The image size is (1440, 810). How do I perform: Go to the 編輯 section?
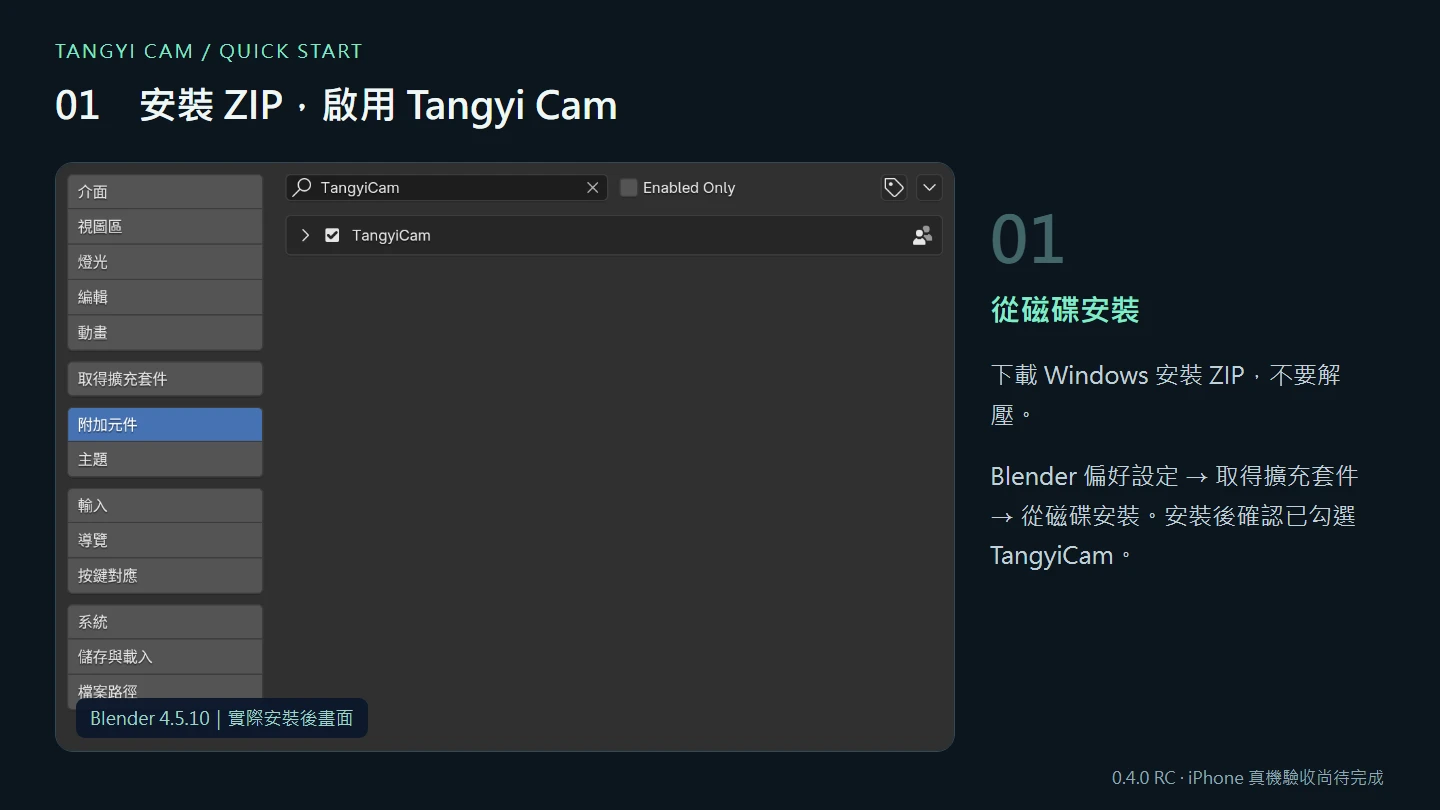[x=165, y=297]
